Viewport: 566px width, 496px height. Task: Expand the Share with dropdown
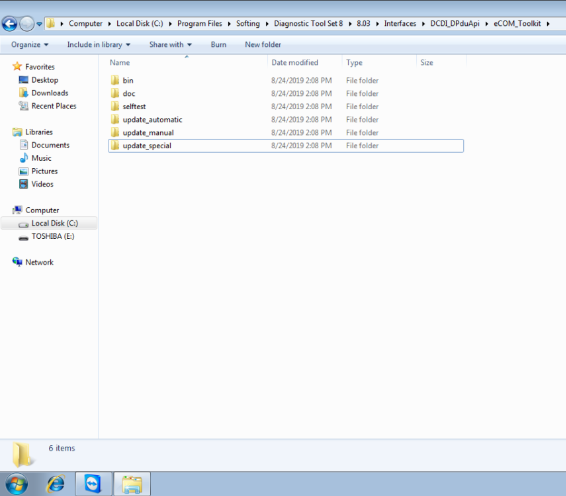coord(170,44)
